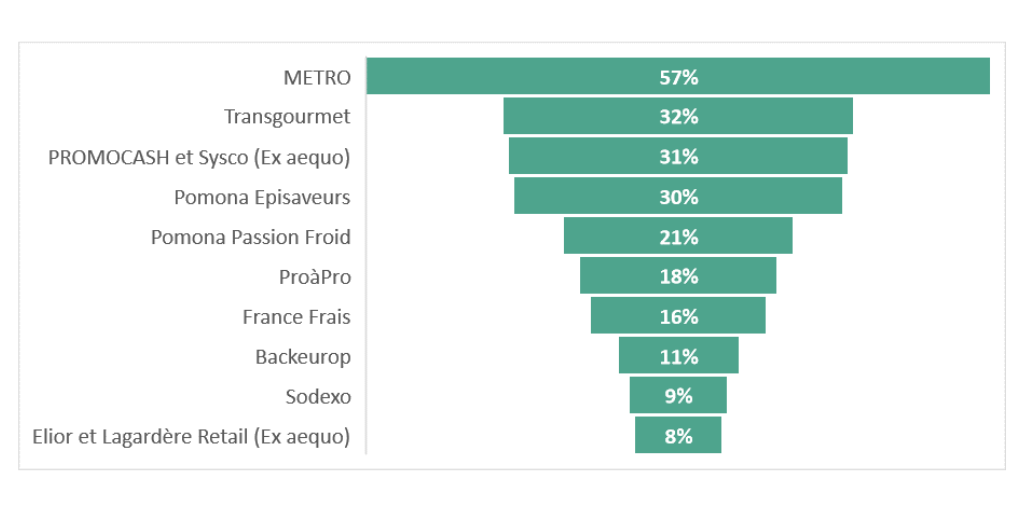Select the Pomona Episaveurs label text
This screenshot has width=1024, height=512.
tap(262, 197)
